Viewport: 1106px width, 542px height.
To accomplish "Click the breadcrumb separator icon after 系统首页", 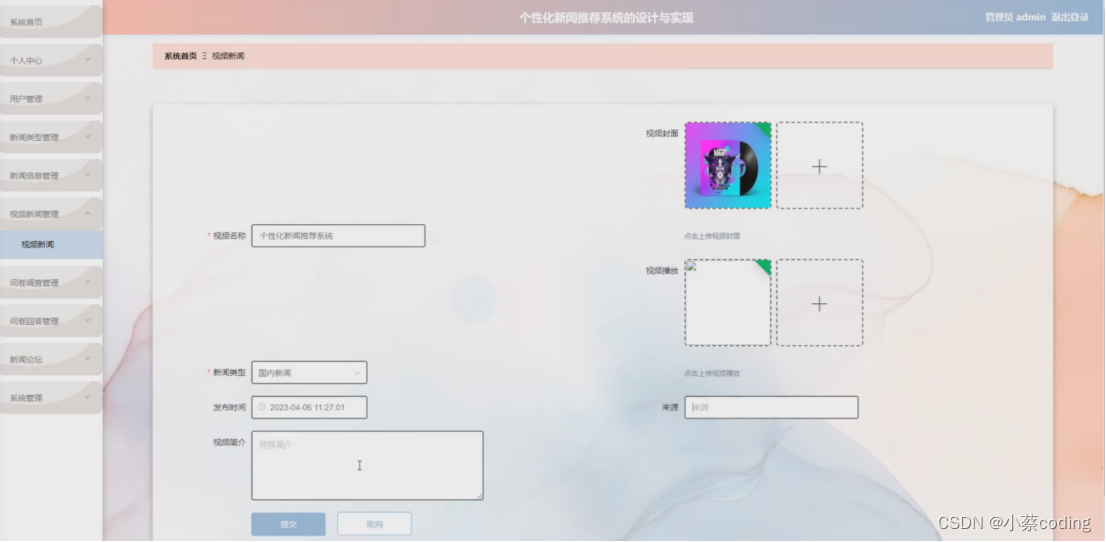I will pyautogui.click(x=204, y=56).
